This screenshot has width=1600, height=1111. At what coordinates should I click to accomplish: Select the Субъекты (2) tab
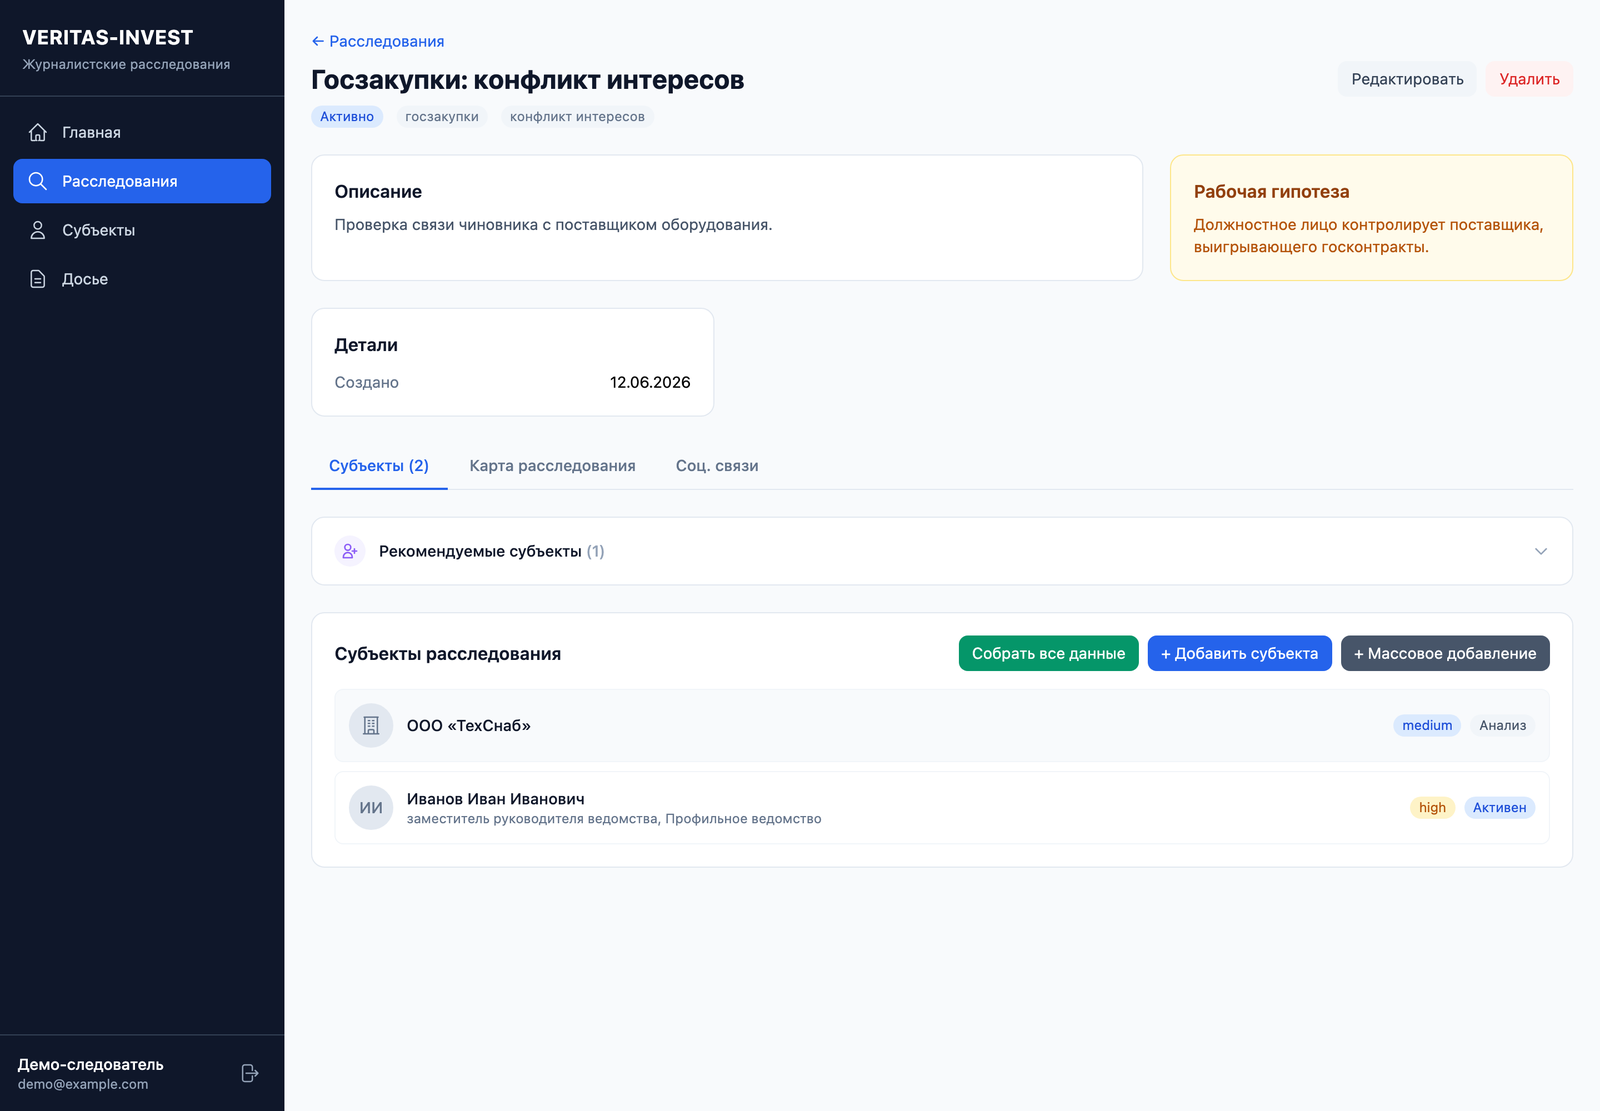point(379,466)
